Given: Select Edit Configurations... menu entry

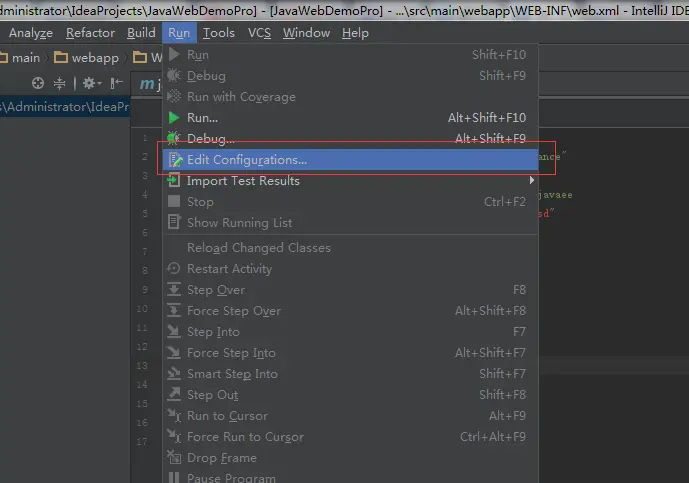Looking at the screenshot, I should 351,160.
